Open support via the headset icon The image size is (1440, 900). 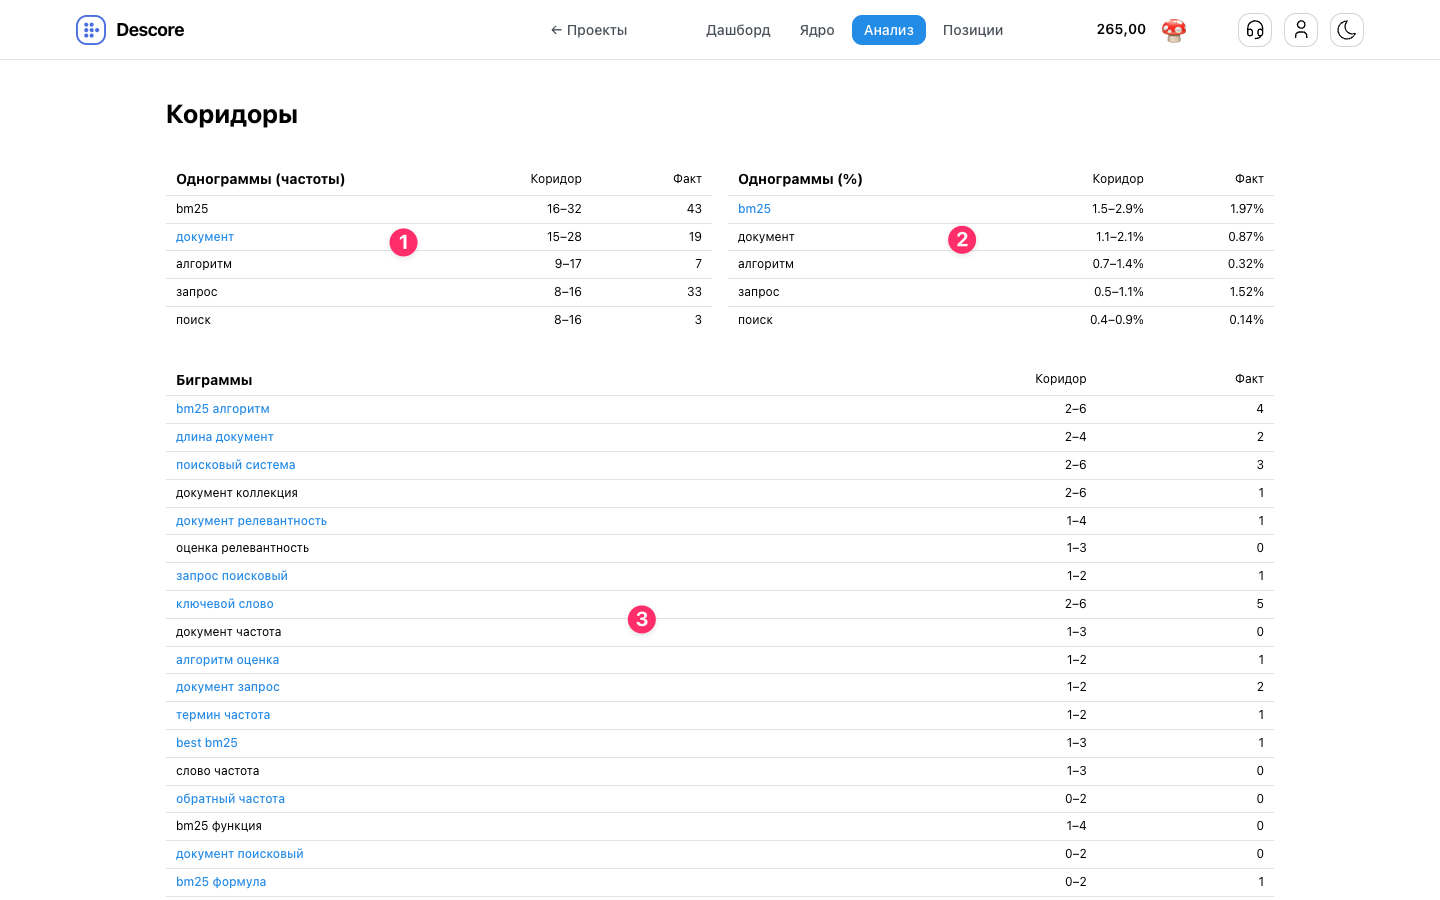click(1255, 30)
